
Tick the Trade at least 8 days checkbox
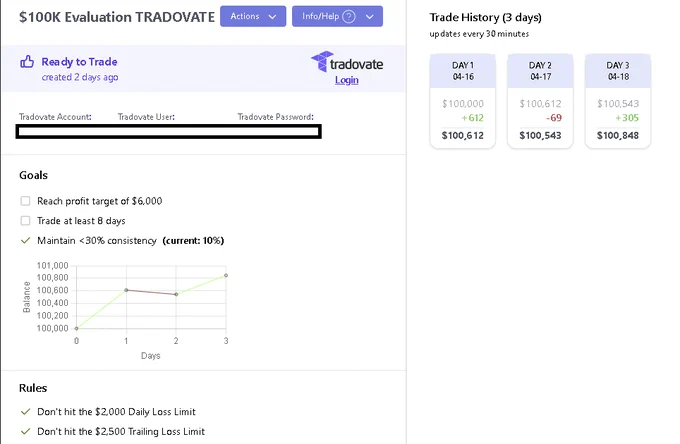click(x=26, y=221)
